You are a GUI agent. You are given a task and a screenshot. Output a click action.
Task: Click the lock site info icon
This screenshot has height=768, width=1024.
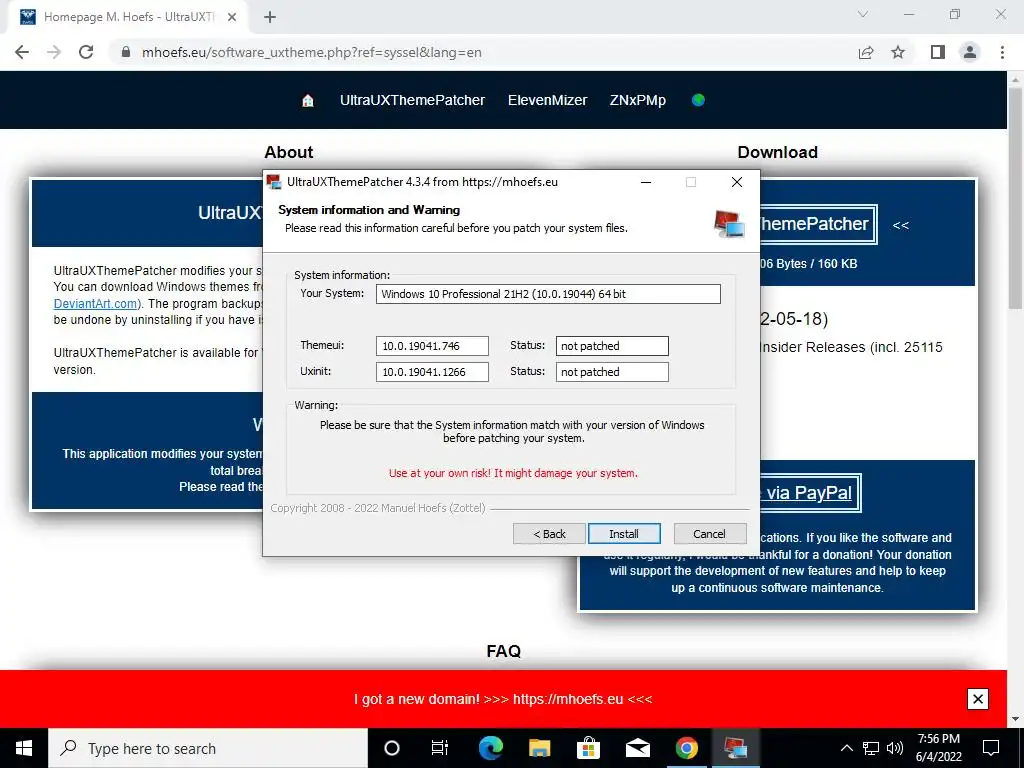pos(126,52)
